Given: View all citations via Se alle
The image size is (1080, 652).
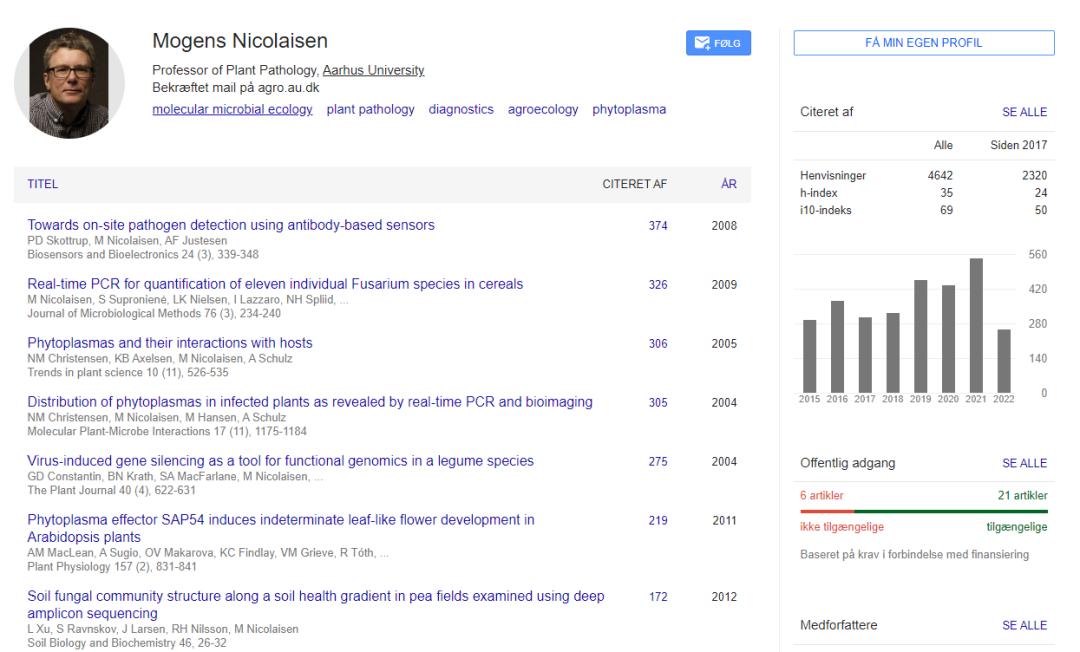Looking at the screenshot, I should [1024, 113].
